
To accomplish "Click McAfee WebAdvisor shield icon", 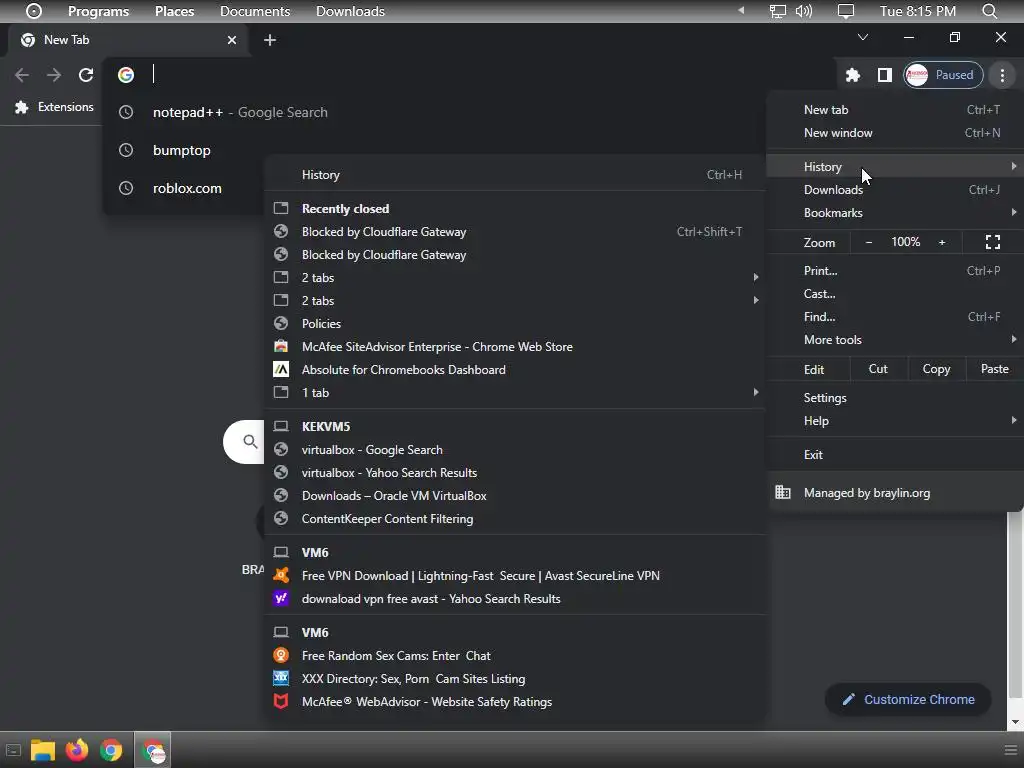I will click(281, 701).
